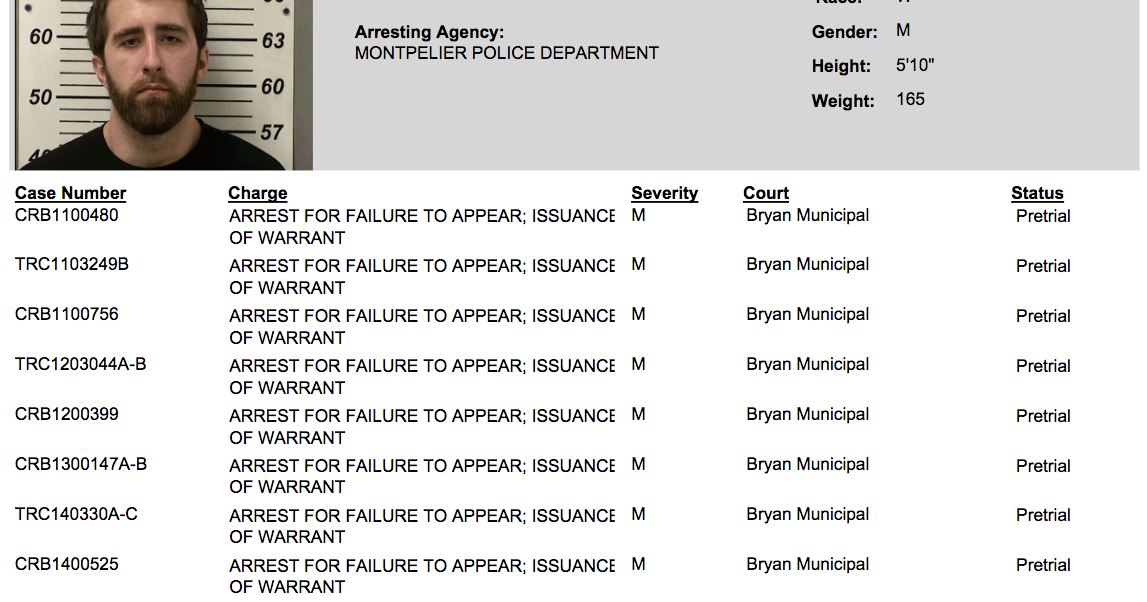Click Bryan Municipal court for CRB1400525

coord(808,565)
